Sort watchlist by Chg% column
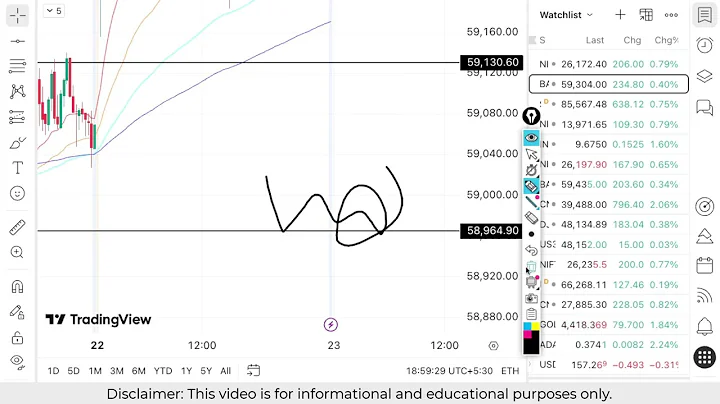720x404 pixels. [x=666, y=40]
